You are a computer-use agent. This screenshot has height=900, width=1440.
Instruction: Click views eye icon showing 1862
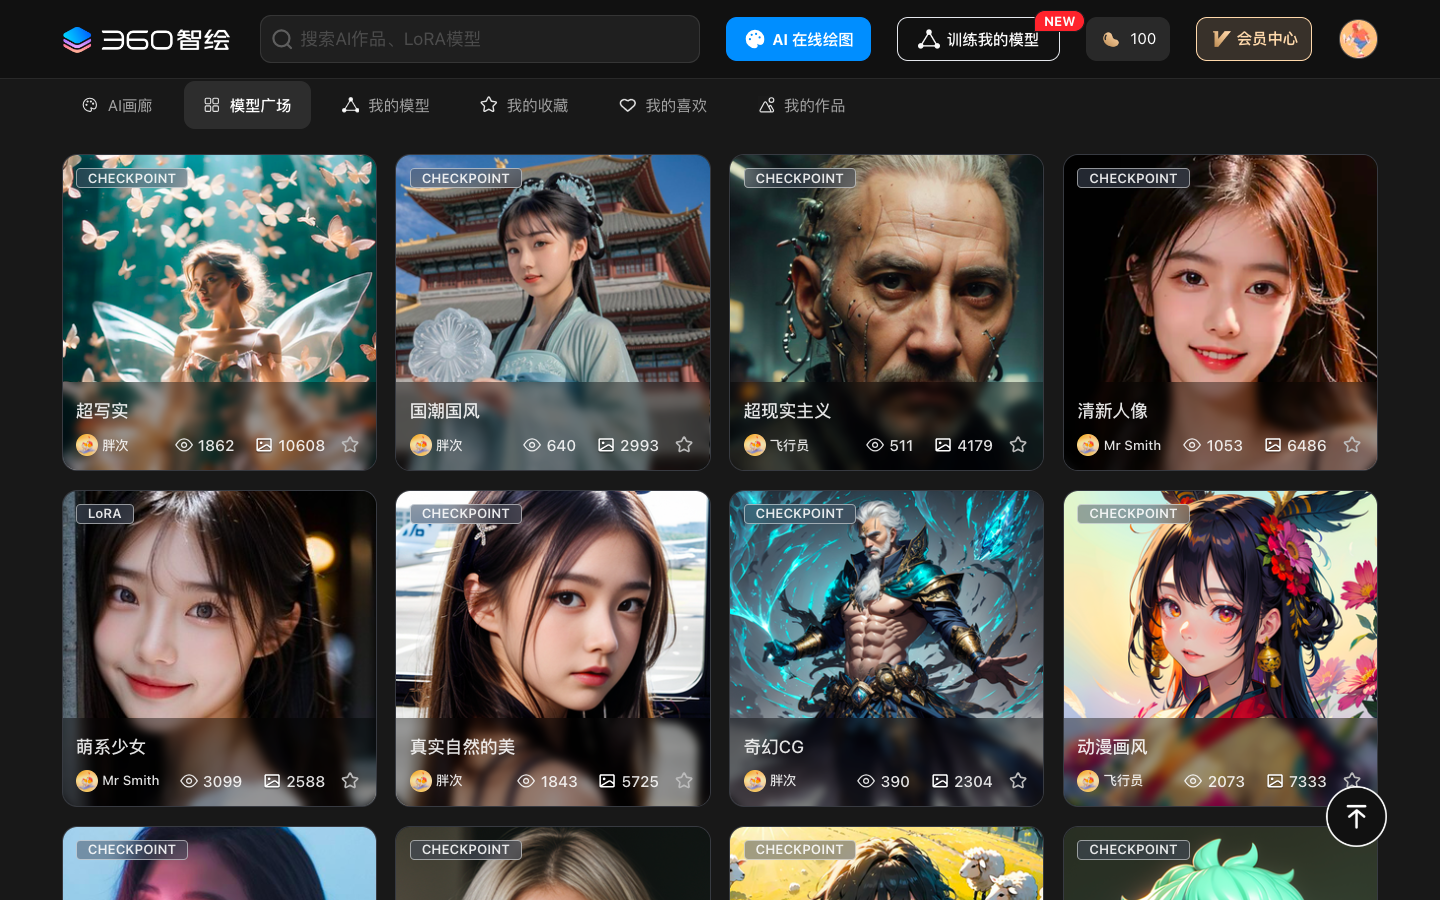click(x=184, y=445)
